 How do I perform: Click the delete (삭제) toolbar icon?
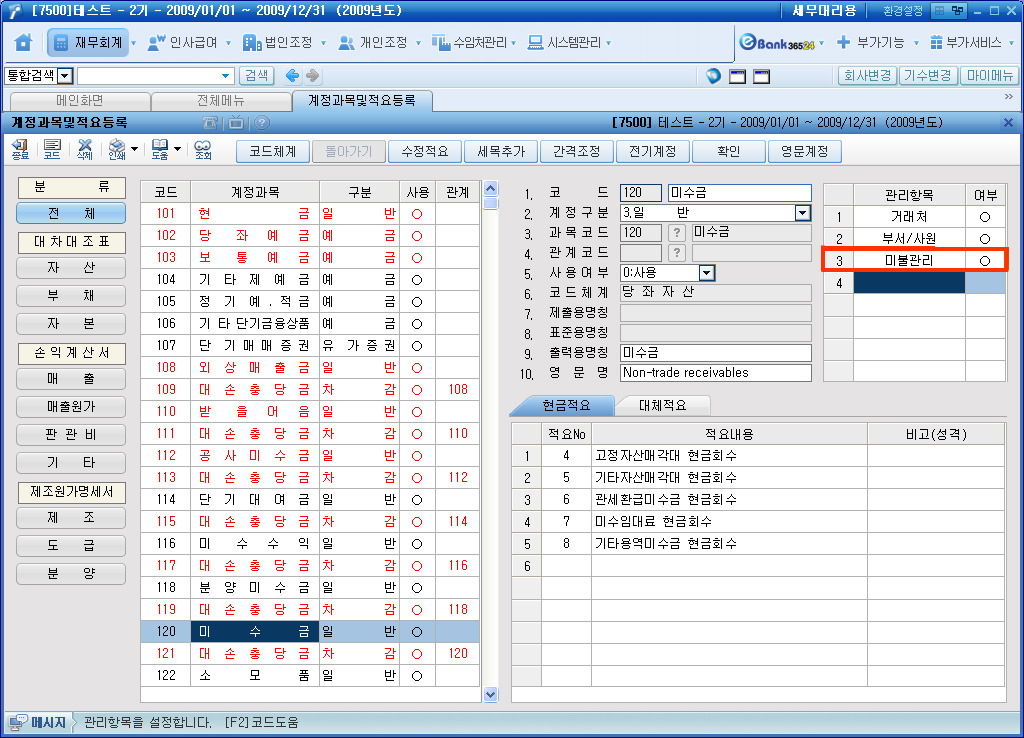85,150
